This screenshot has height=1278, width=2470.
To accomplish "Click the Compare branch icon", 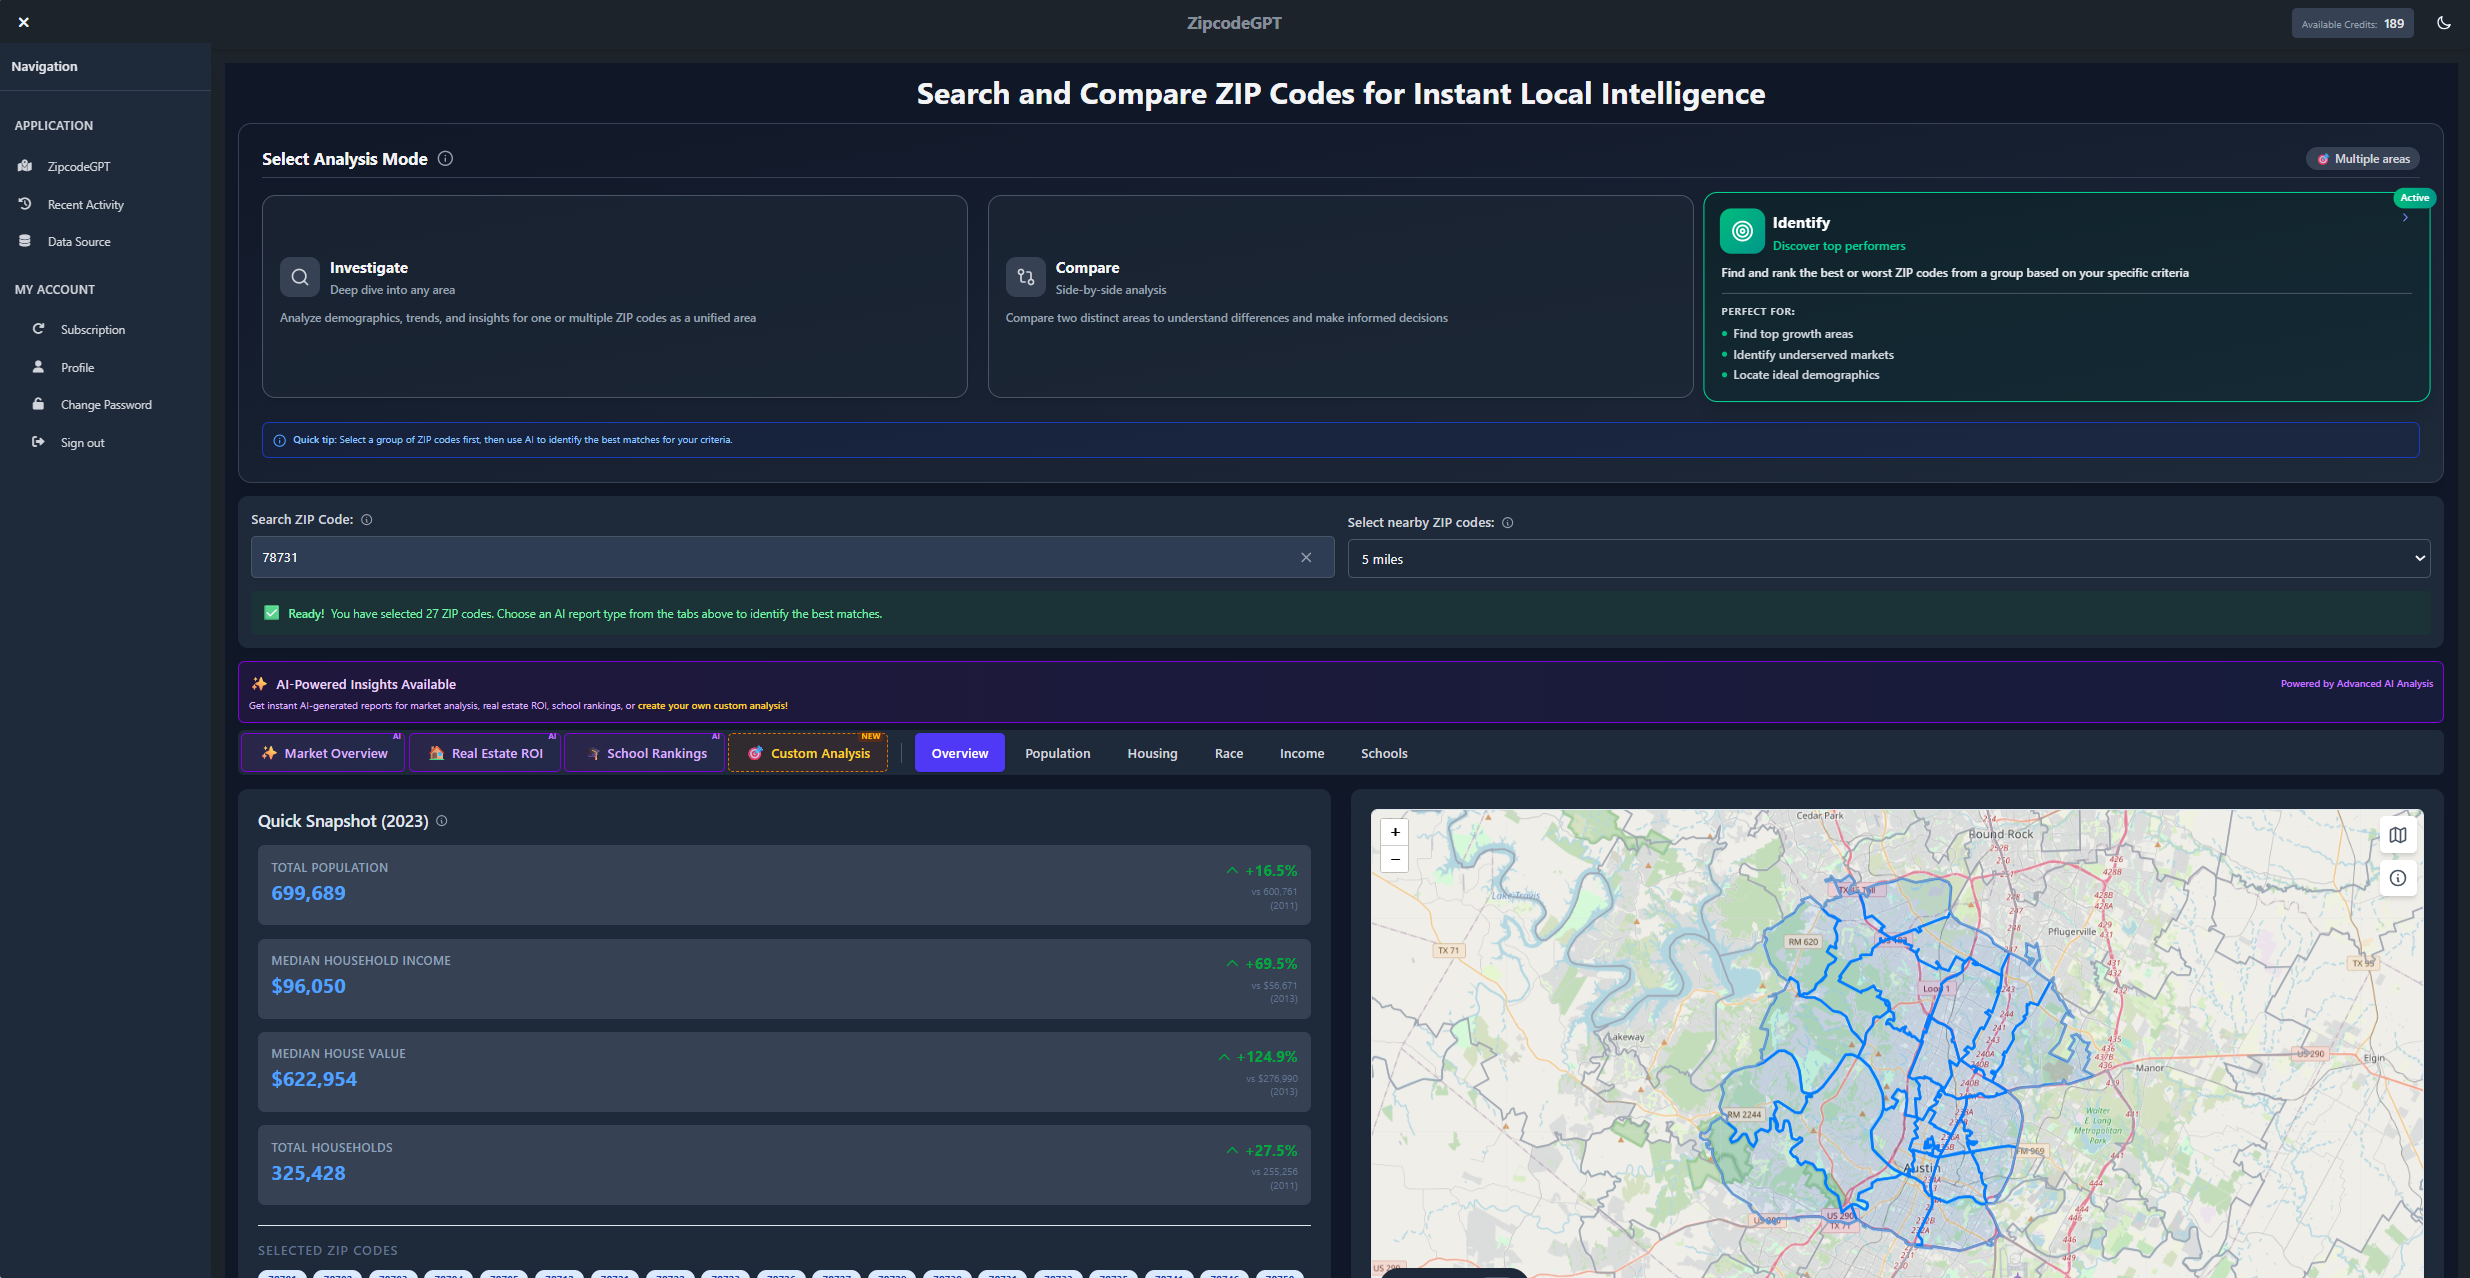I will pyautogui.click(x=1026, y=277).
